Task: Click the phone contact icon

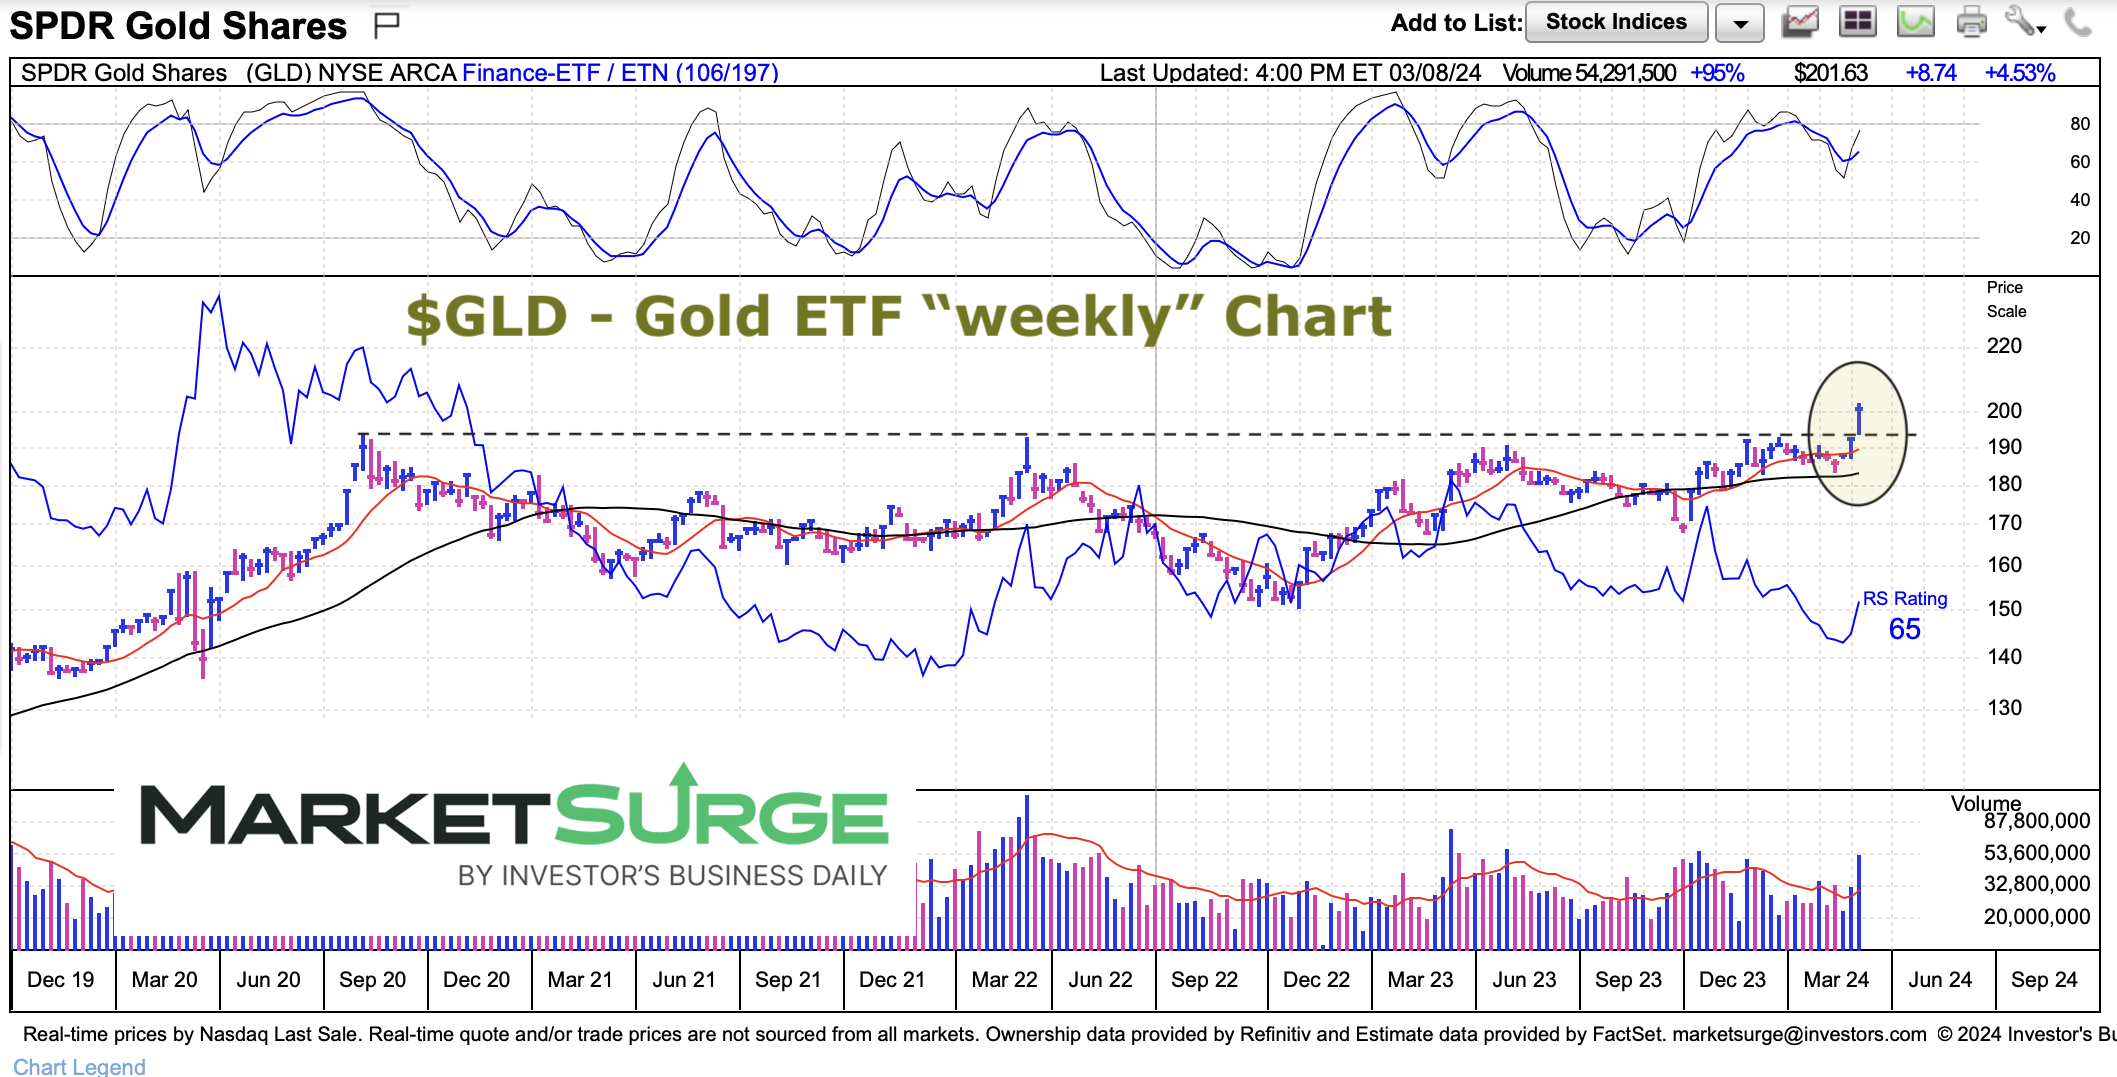Action: tap(2078, 22)
